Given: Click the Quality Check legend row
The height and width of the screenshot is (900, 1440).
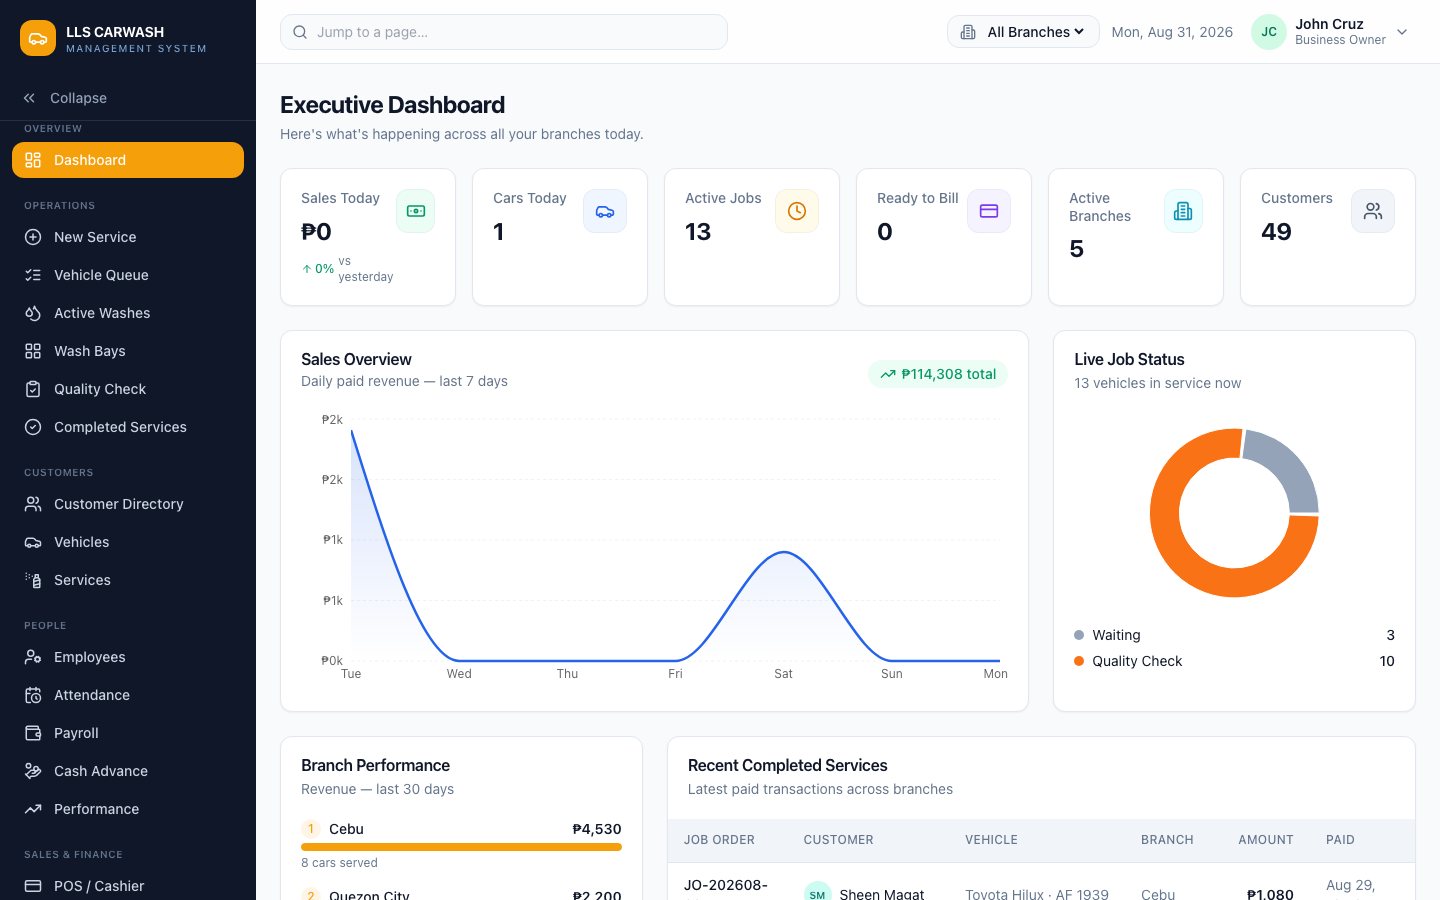Looking at the screenshot, I should click(x=1234, y=661).
